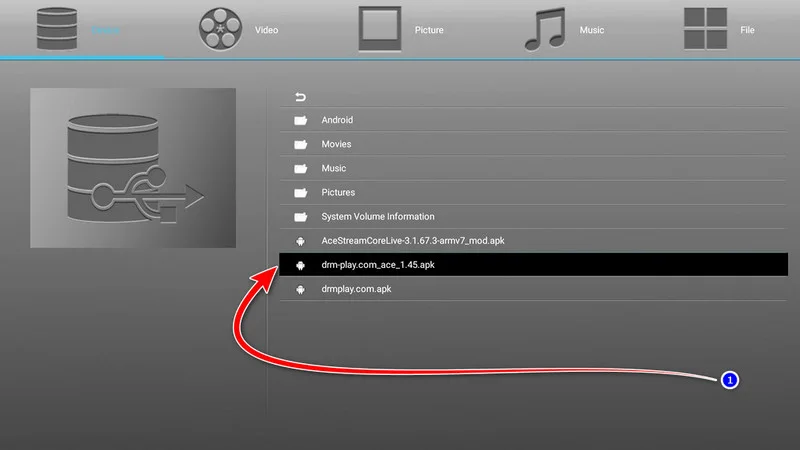The height and width of the screenshot is (450, 800).
Task: Switch to the Device tab label
Action: click(106, 30)
